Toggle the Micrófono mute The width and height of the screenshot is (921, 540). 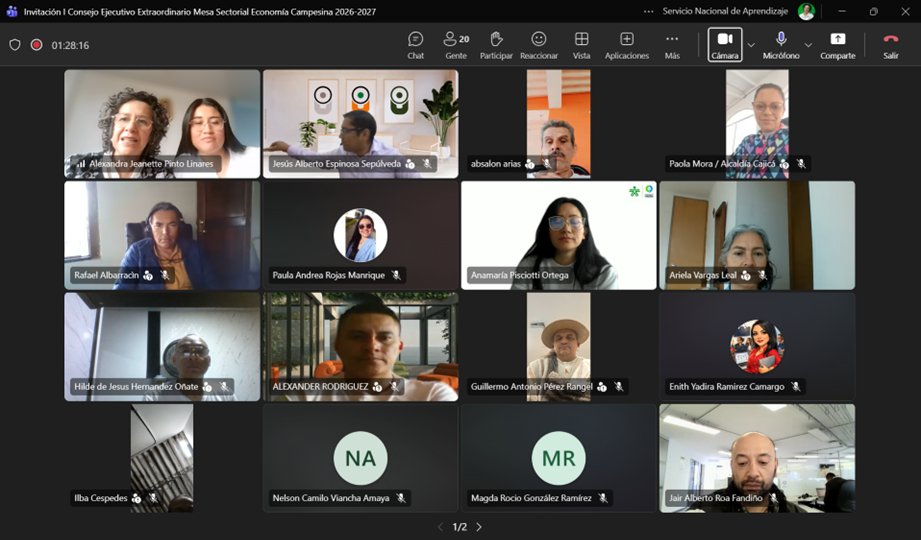click(781, 45)
